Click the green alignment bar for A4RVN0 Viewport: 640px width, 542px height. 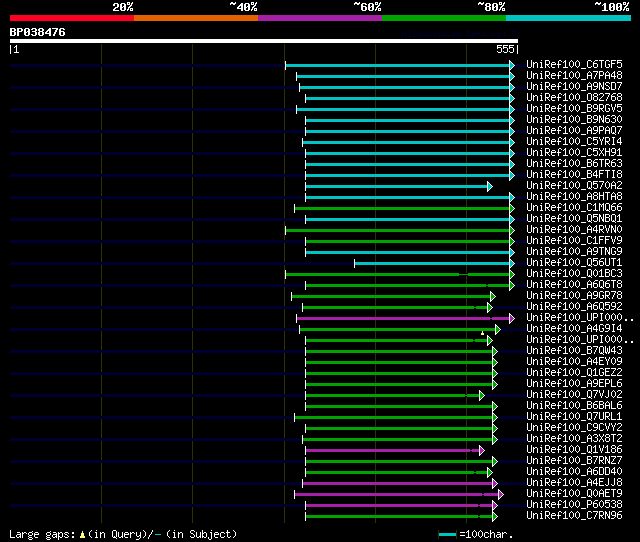point(398,231)
